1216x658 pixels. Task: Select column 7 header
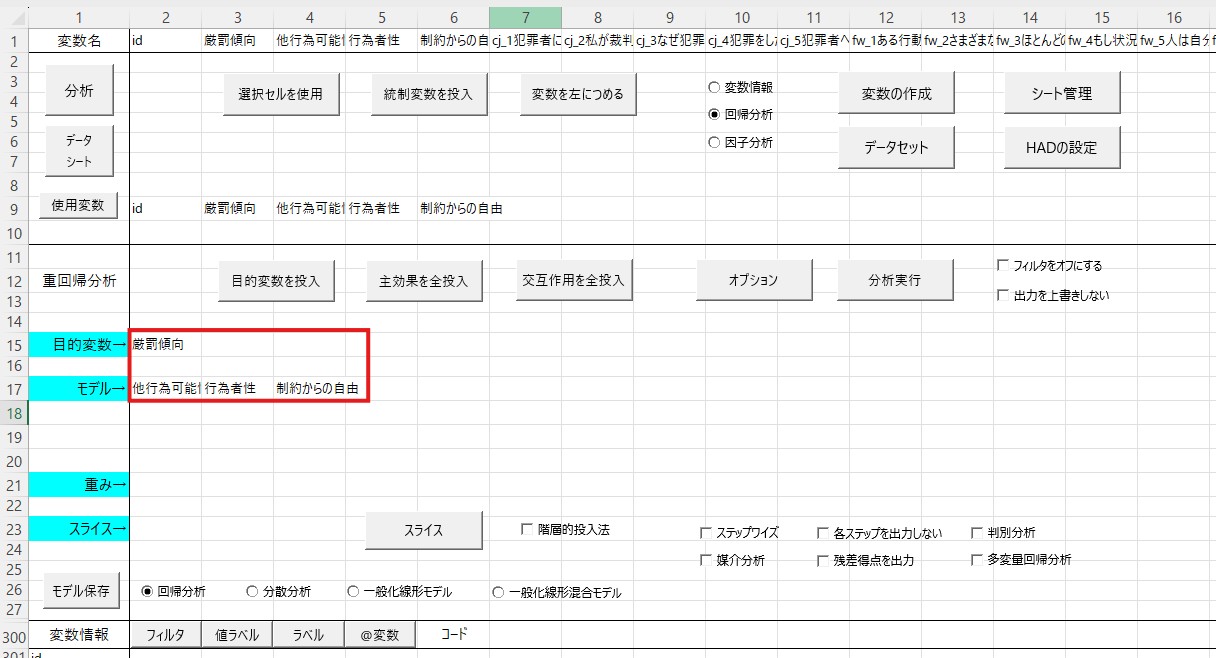pyautogui.click(x=525, y=17)
